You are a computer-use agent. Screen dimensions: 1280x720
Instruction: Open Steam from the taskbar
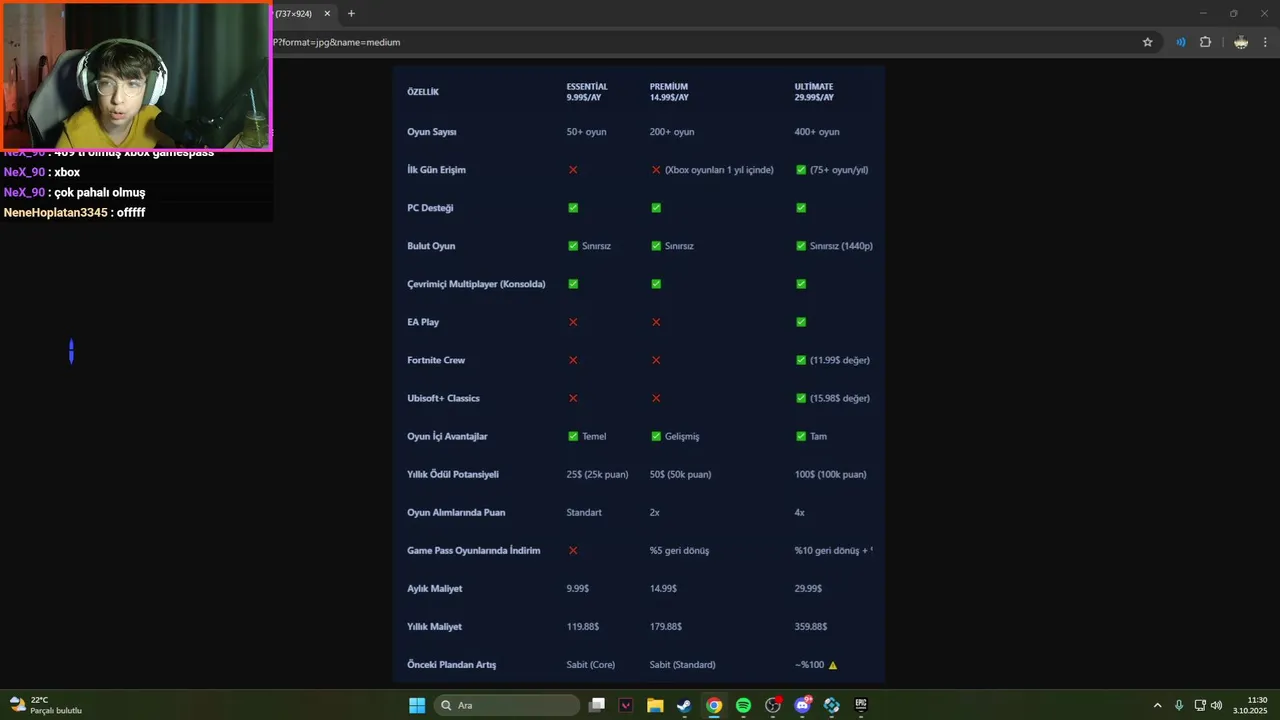pos(684,705)
